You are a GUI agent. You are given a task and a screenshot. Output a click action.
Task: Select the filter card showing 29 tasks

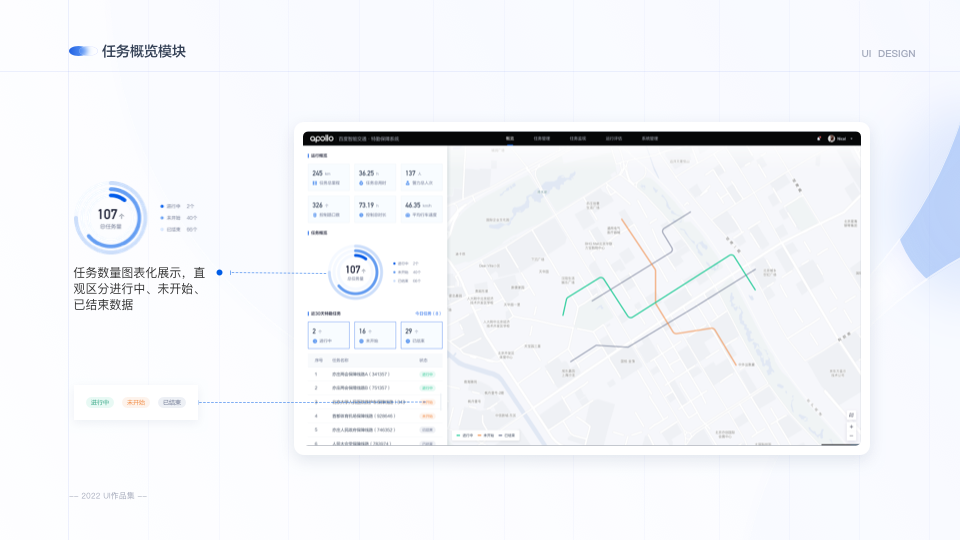click(421, 336)
